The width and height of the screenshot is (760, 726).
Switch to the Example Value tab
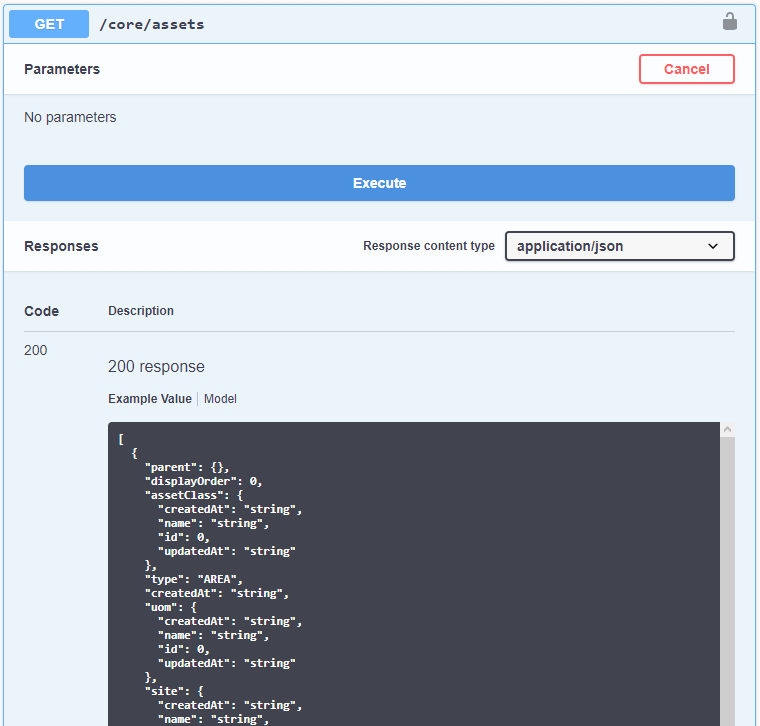point(149,399)
